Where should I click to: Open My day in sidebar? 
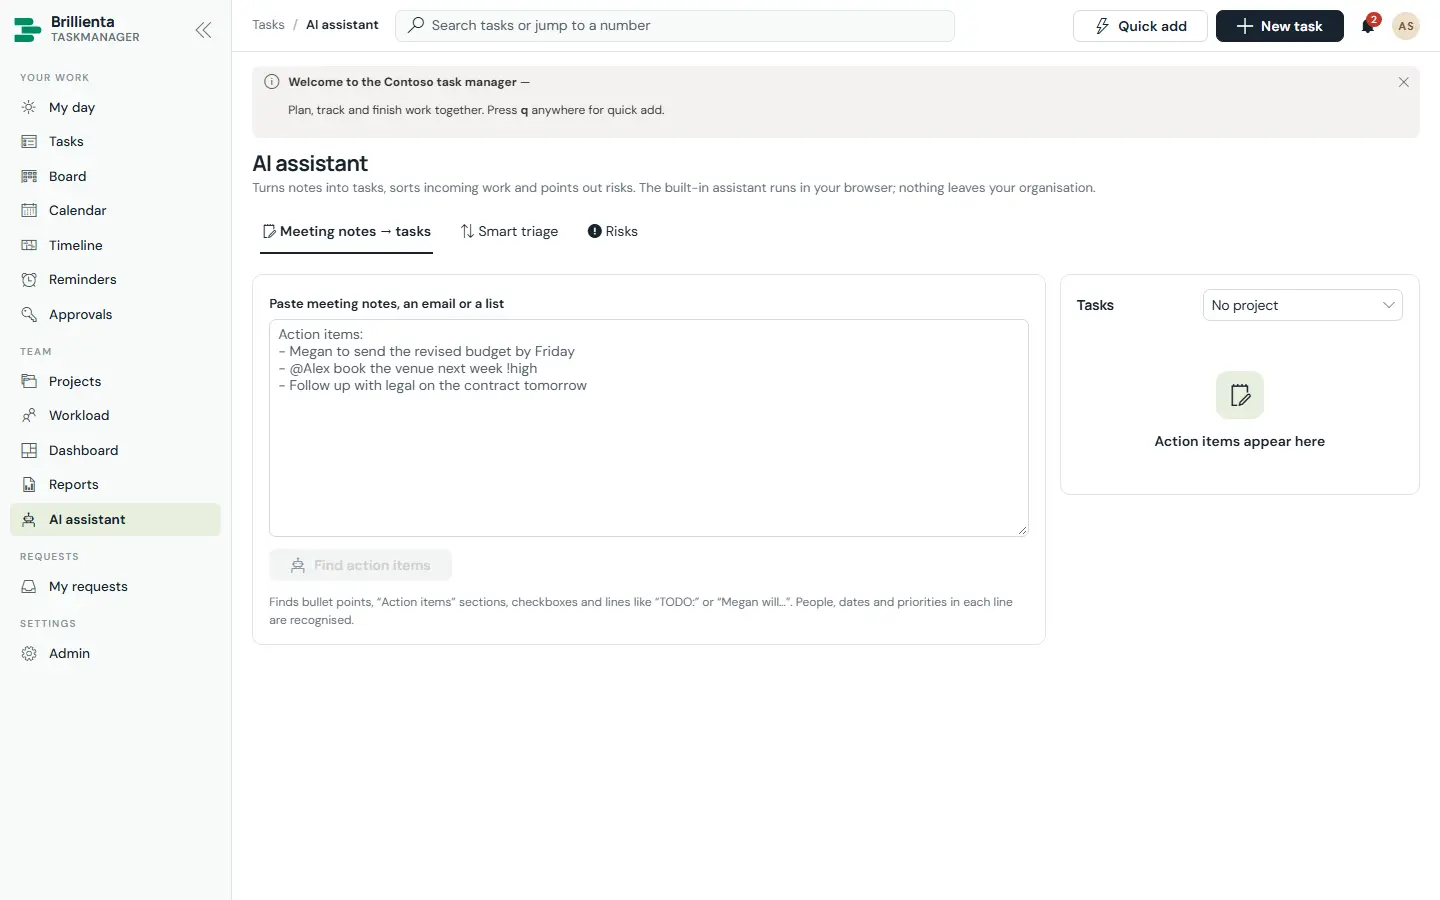point(115,107)
